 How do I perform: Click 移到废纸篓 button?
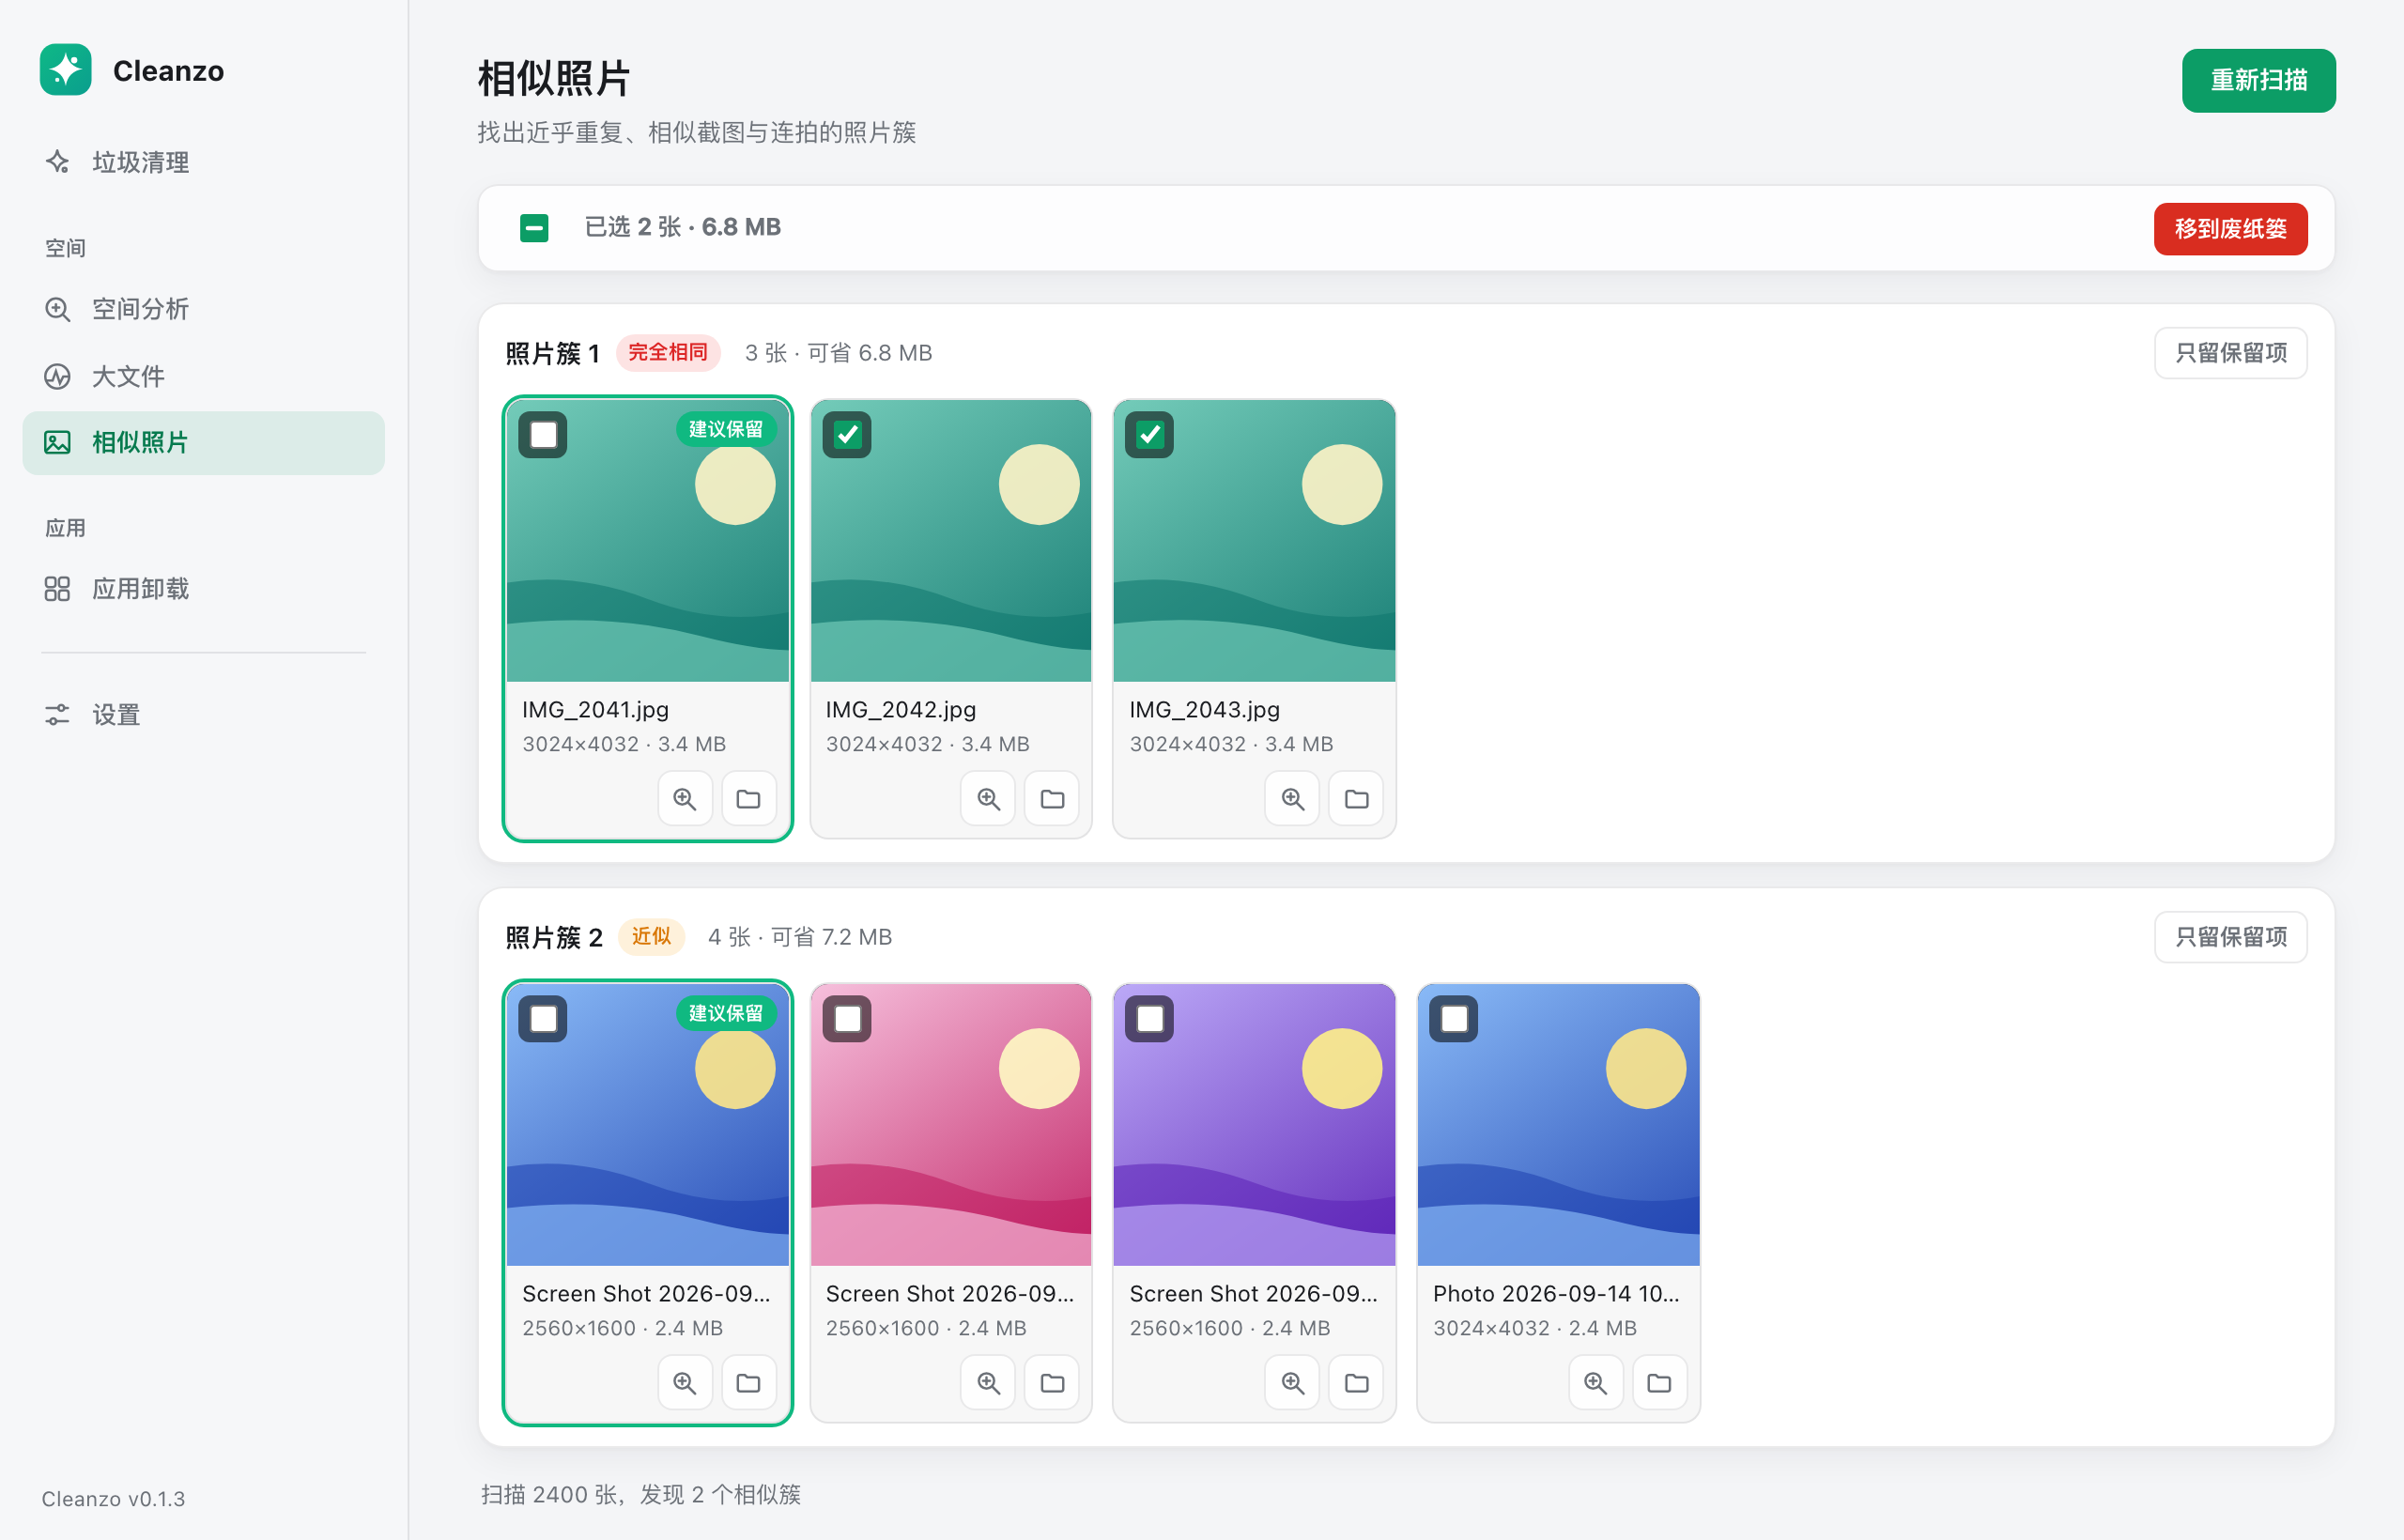(x=2230, y=229)
